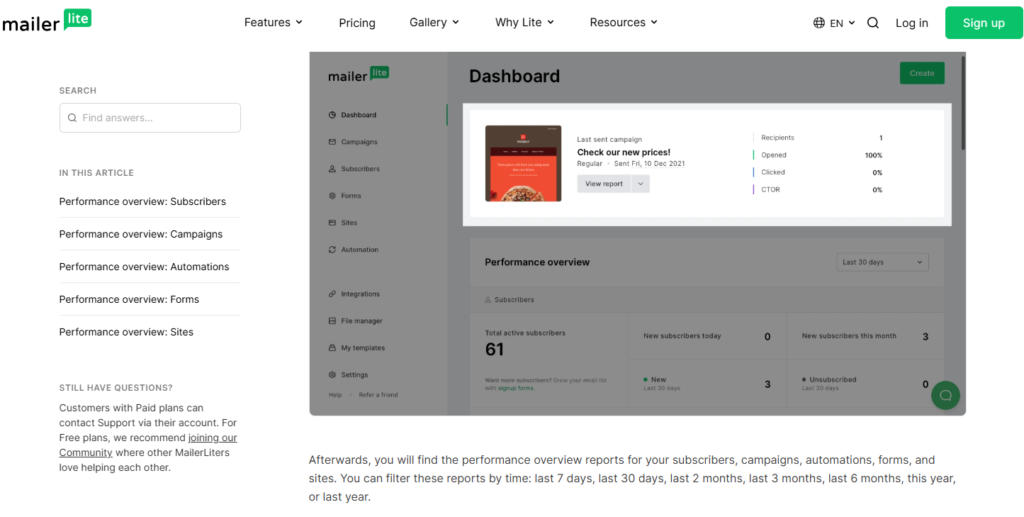This screenshot has height=517, width=1024.
Task: Click the Log in link
Action: (912, 23)
